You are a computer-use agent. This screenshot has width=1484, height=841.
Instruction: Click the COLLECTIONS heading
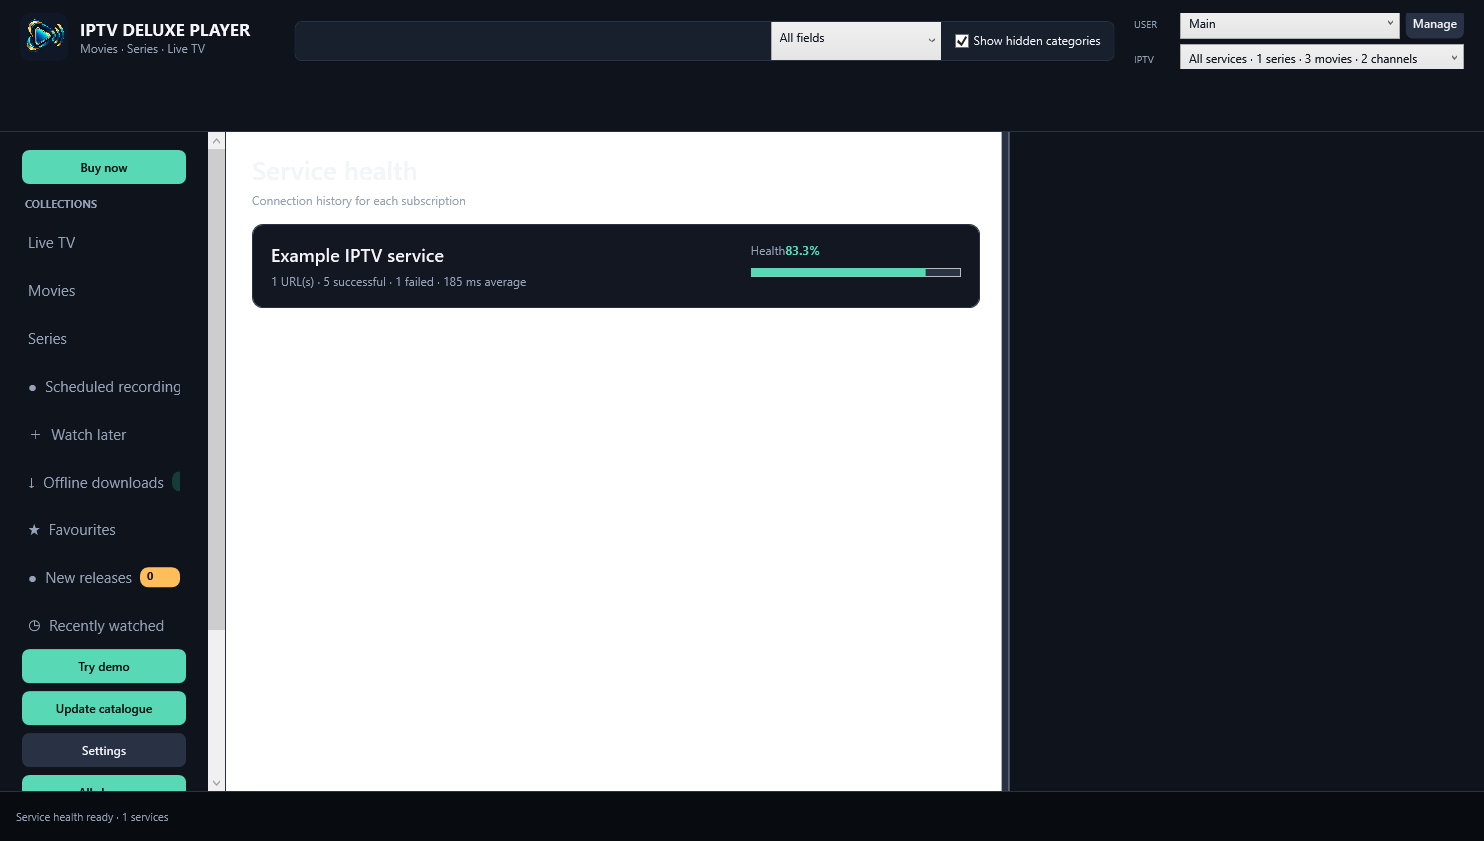pyautogui.click(x=61, y=204)
